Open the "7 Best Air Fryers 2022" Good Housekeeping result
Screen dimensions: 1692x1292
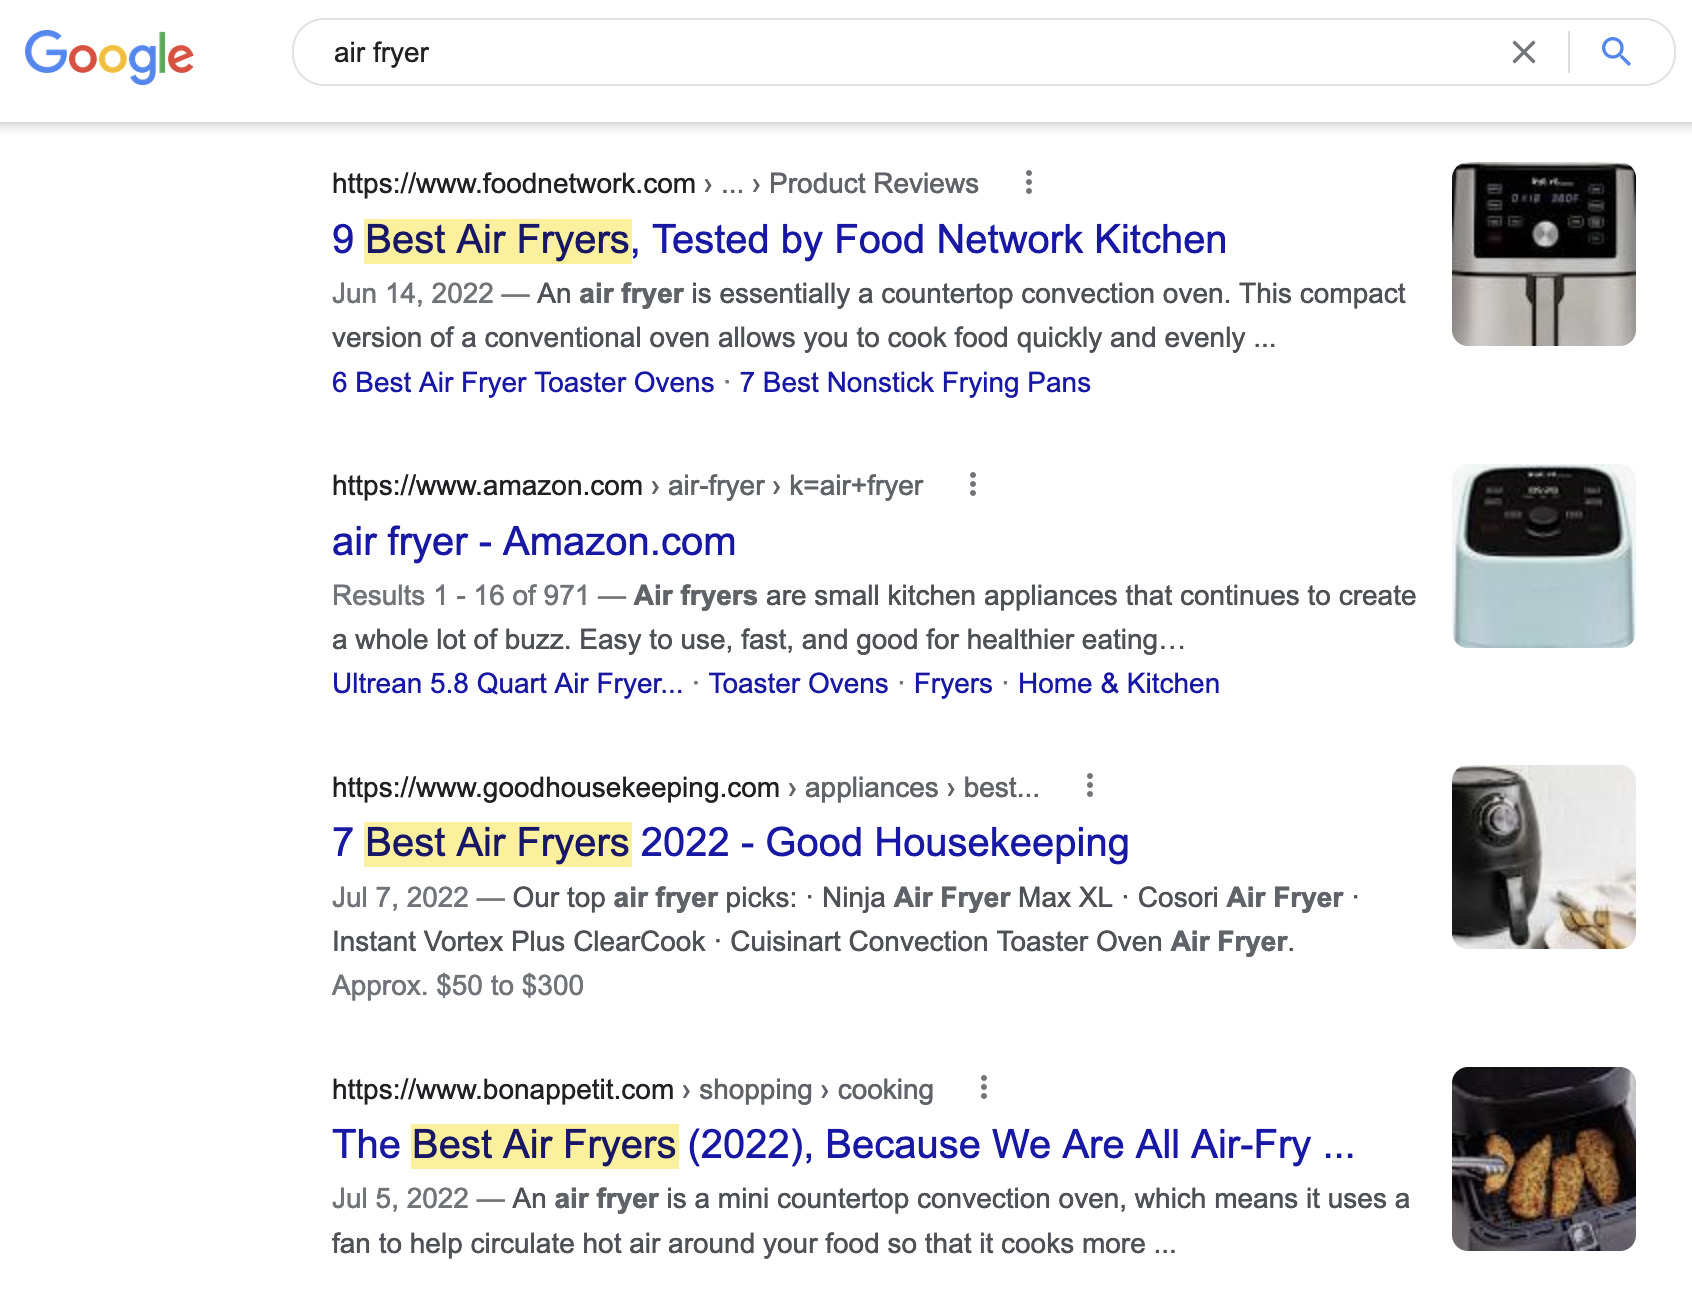coord(730,842)
